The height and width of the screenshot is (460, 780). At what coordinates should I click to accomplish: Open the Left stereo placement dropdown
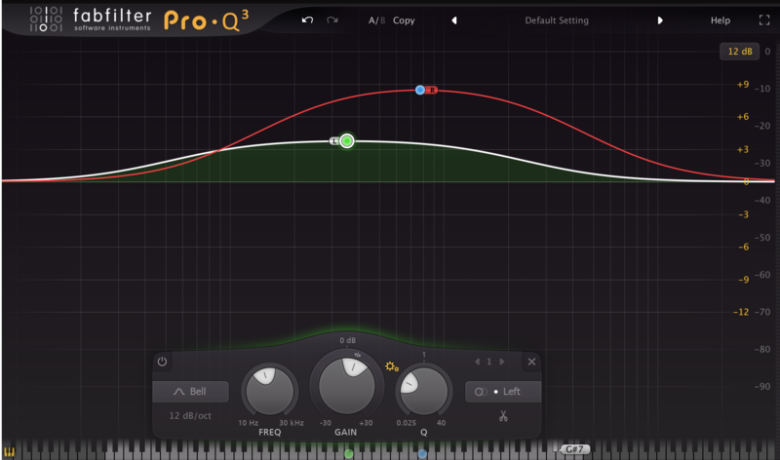tap(502, 391)
